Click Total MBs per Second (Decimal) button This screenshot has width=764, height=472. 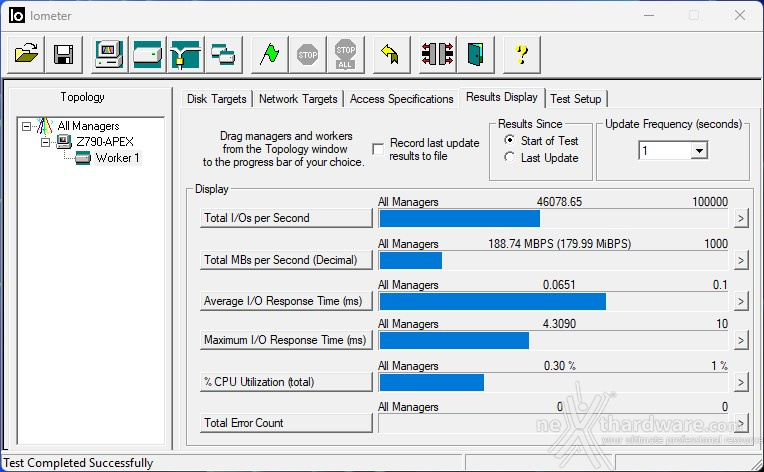coord(286,260)
